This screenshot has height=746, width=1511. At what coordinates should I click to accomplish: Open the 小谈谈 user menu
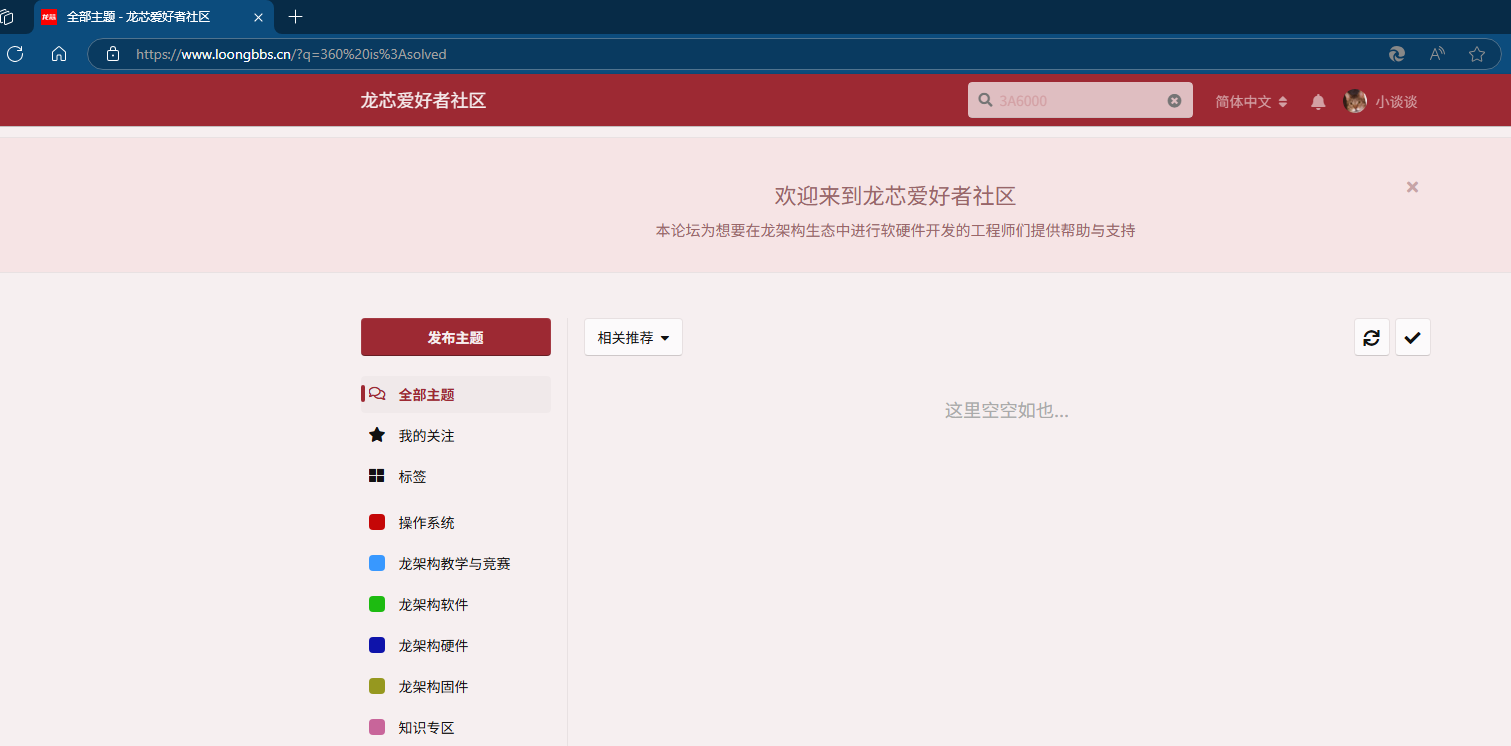1381,102
